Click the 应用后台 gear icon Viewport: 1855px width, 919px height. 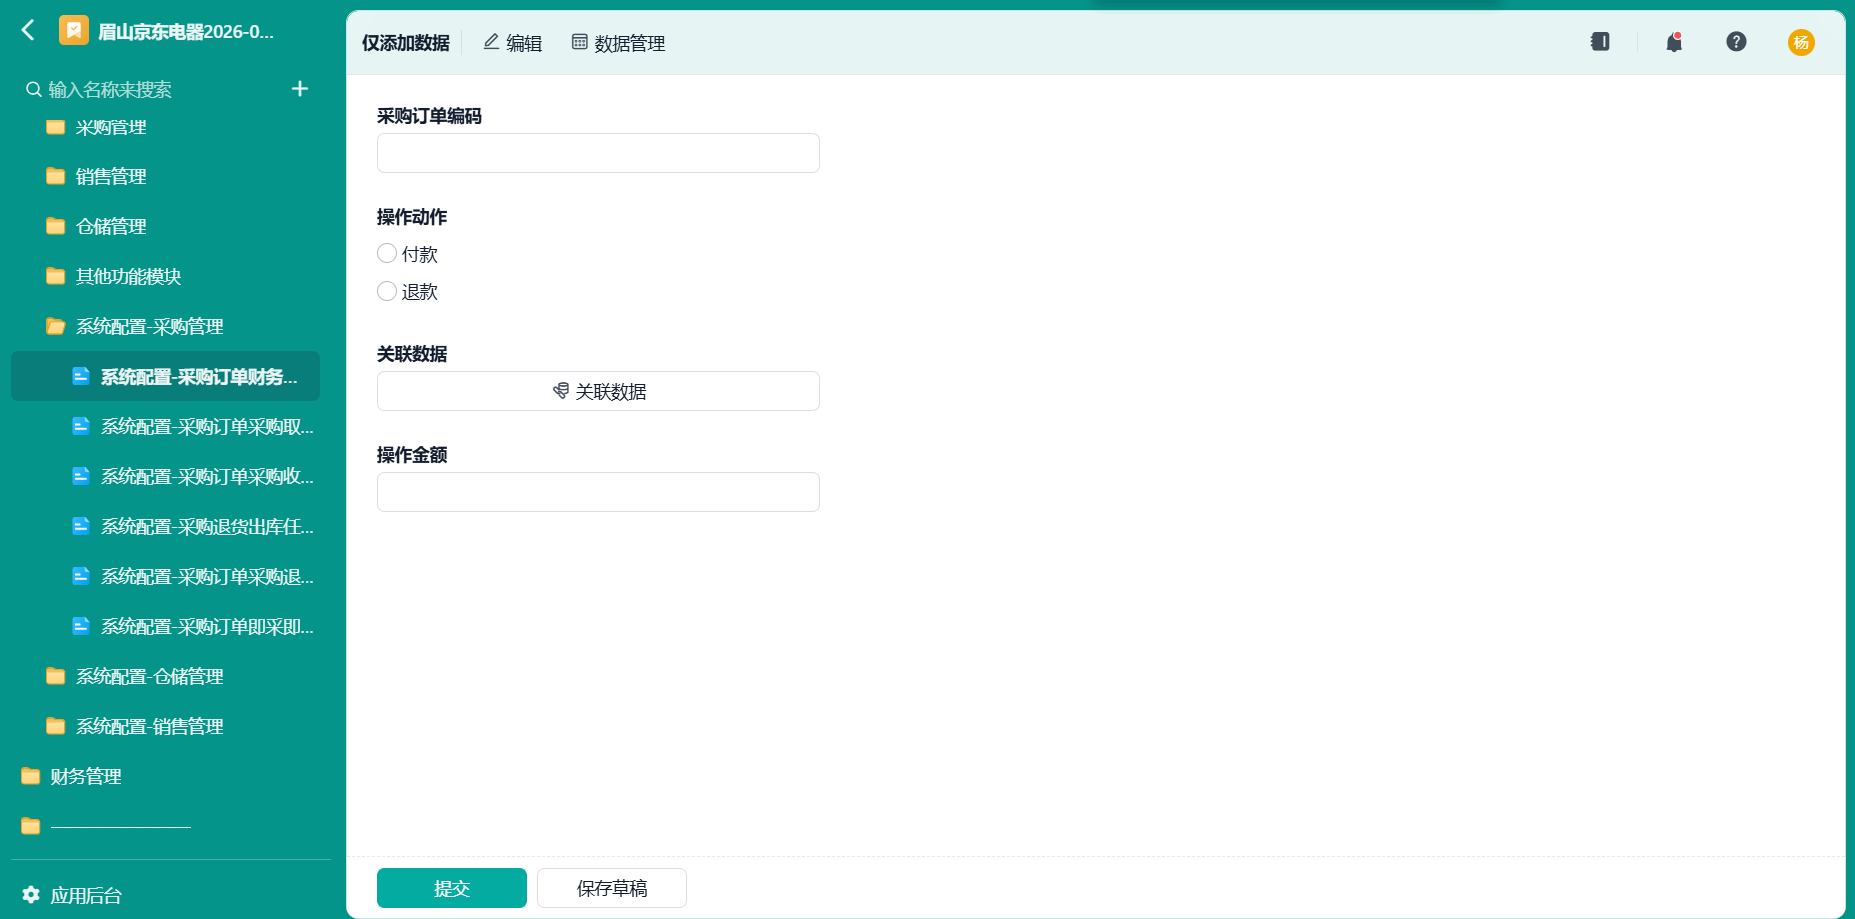pos(31,894)
